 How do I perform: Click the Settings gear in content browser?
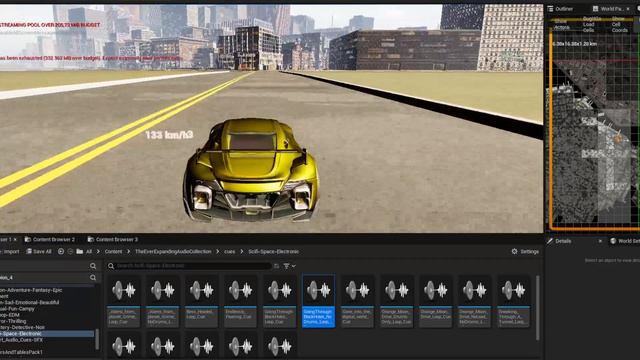pyautogui.click(x=514, y=251)
